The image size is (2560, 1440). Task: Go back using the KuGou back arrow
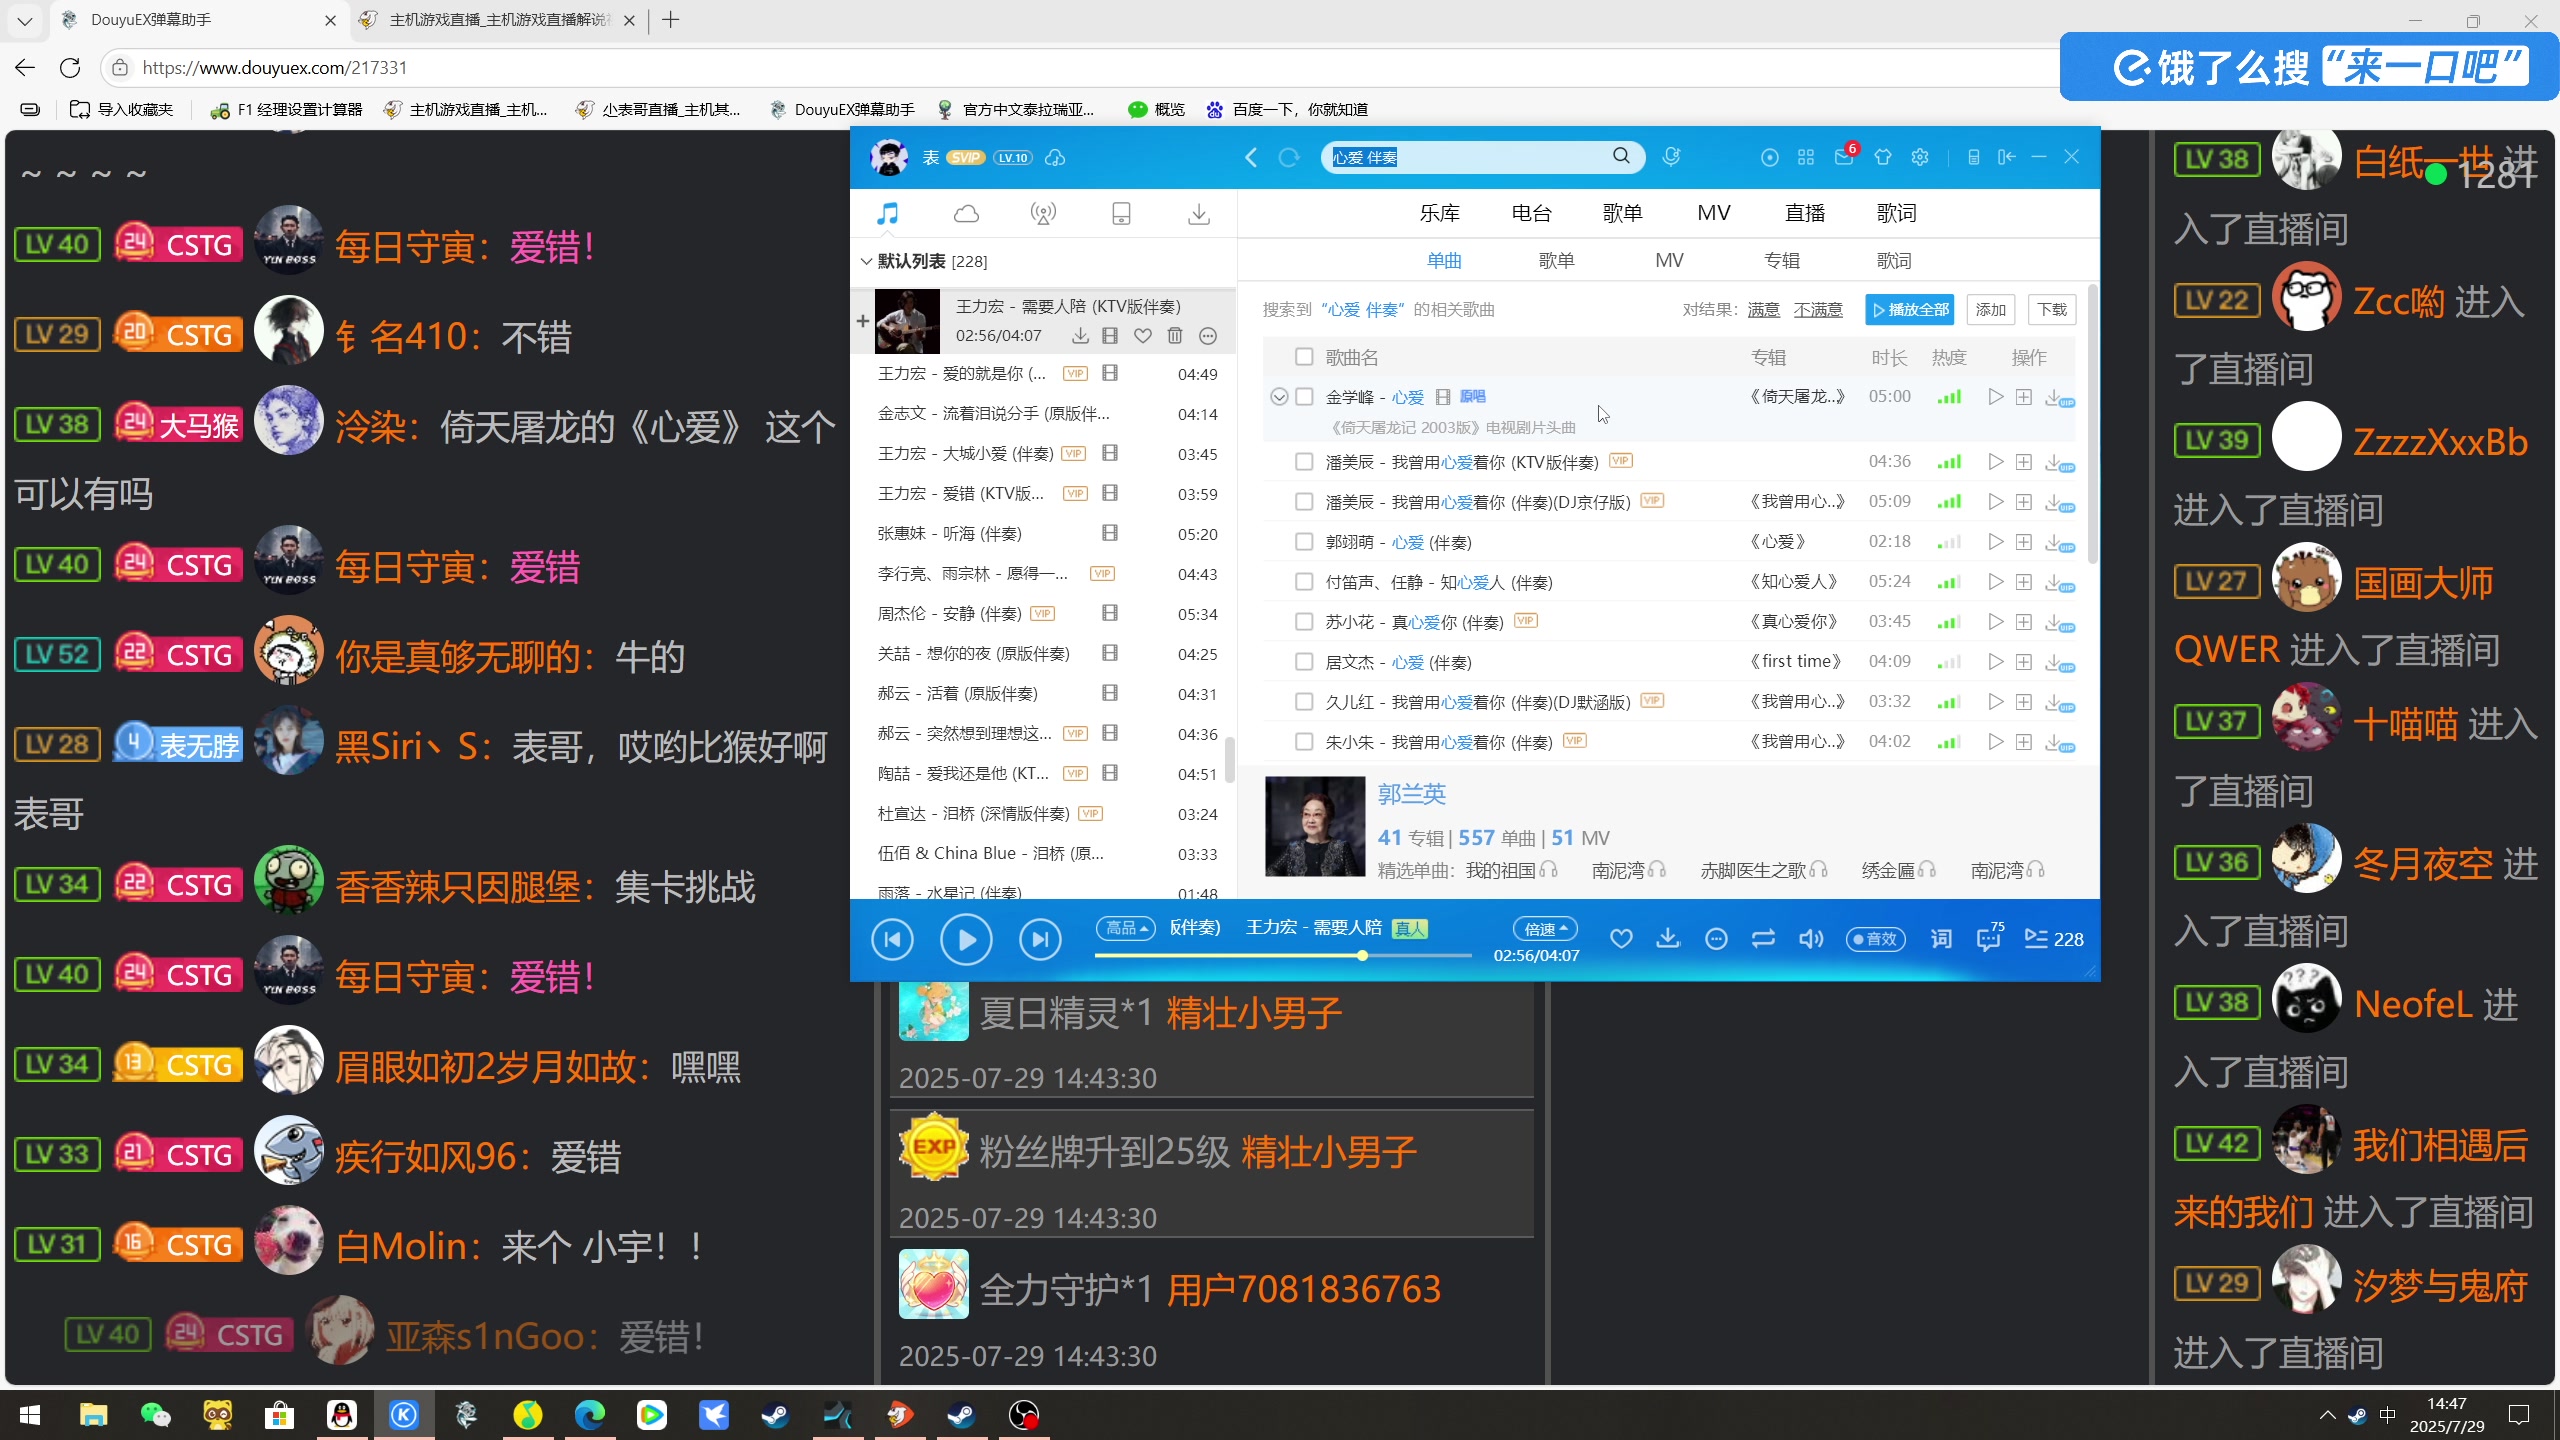tap(1251, 157)
